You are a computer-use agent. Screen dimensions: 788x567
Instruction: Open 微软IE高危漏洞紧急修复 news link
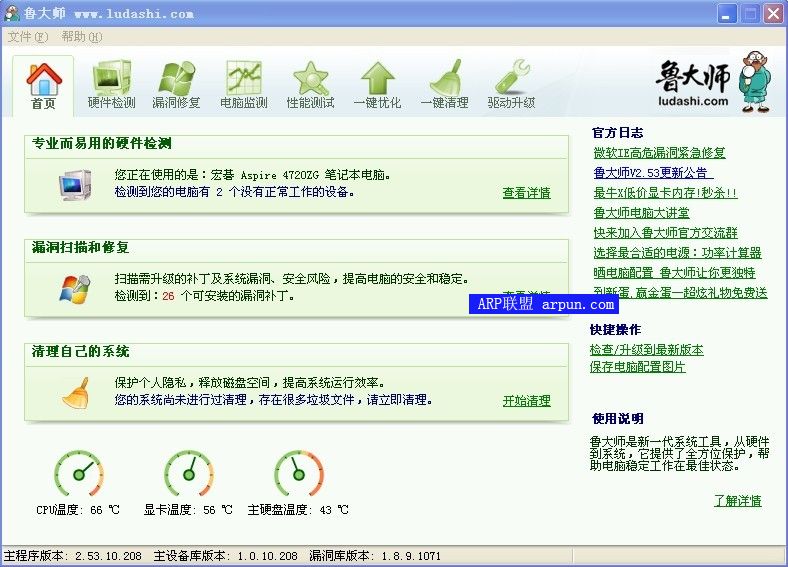[659, 153]
